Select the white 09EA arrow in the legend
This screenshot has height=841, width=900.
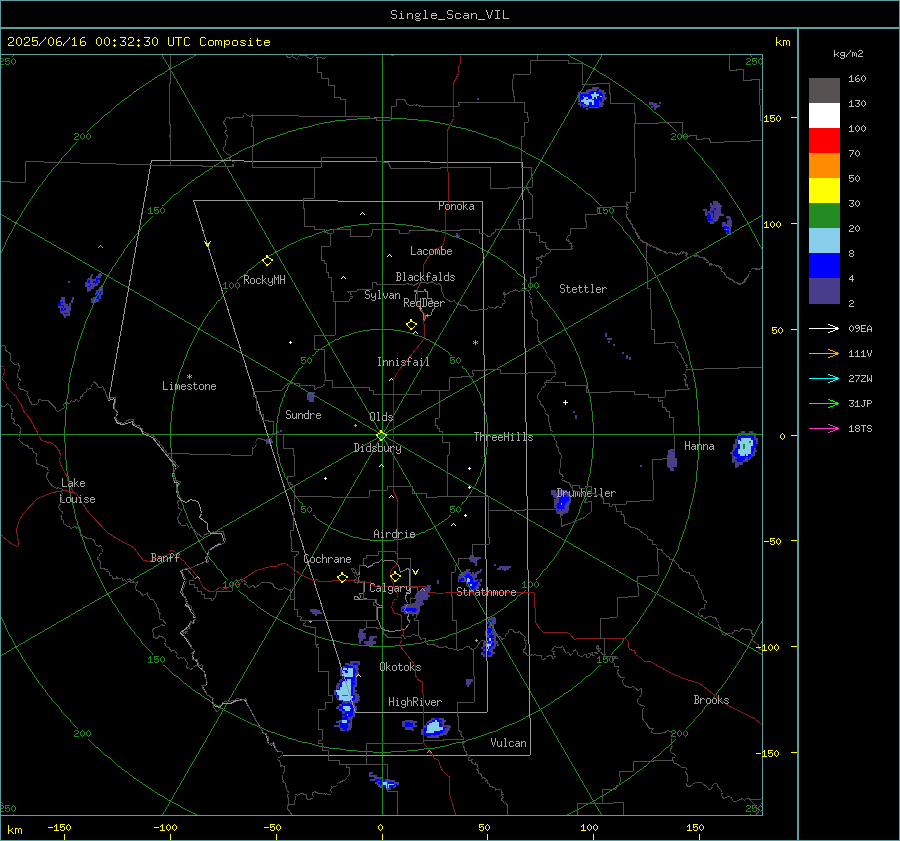click(x=824, y=328)
